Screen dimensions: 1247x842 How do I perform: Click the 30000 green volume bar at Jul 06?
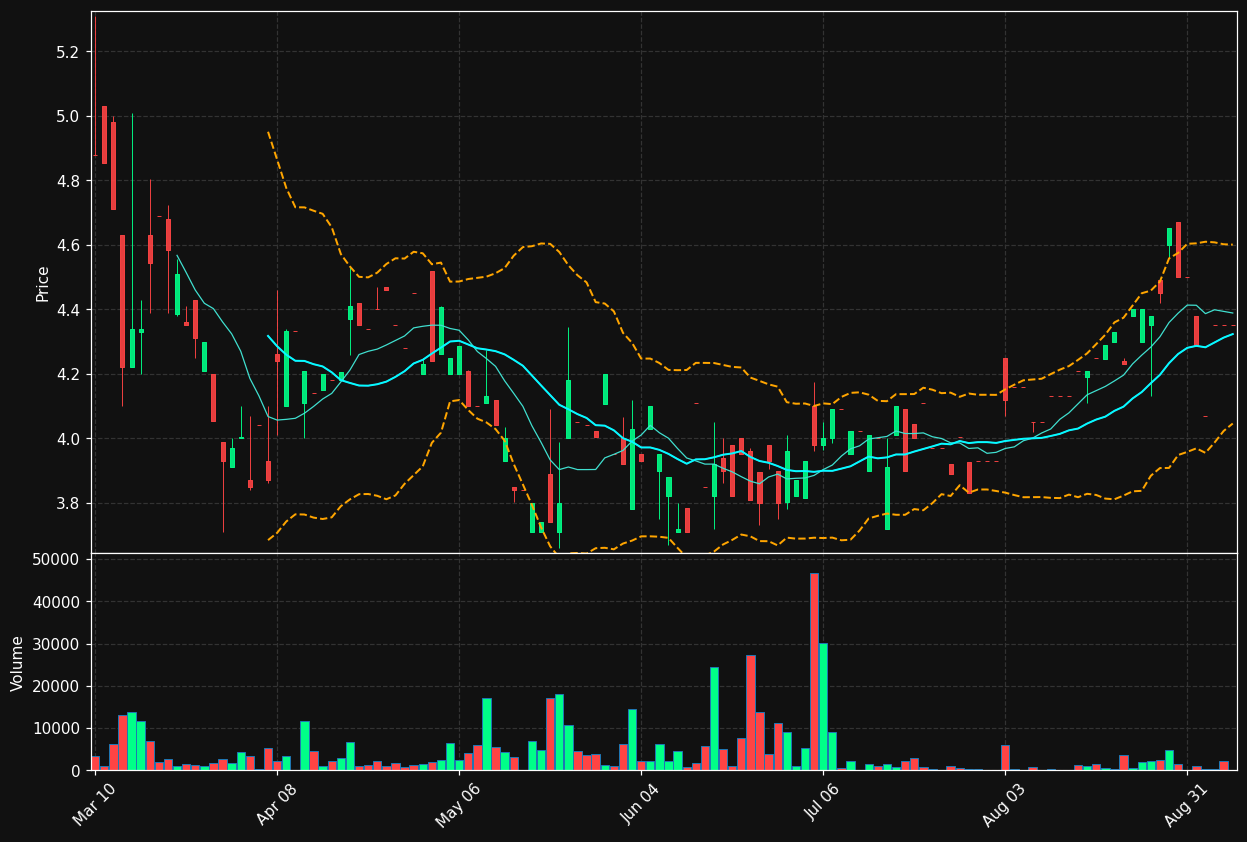(823, 707)
